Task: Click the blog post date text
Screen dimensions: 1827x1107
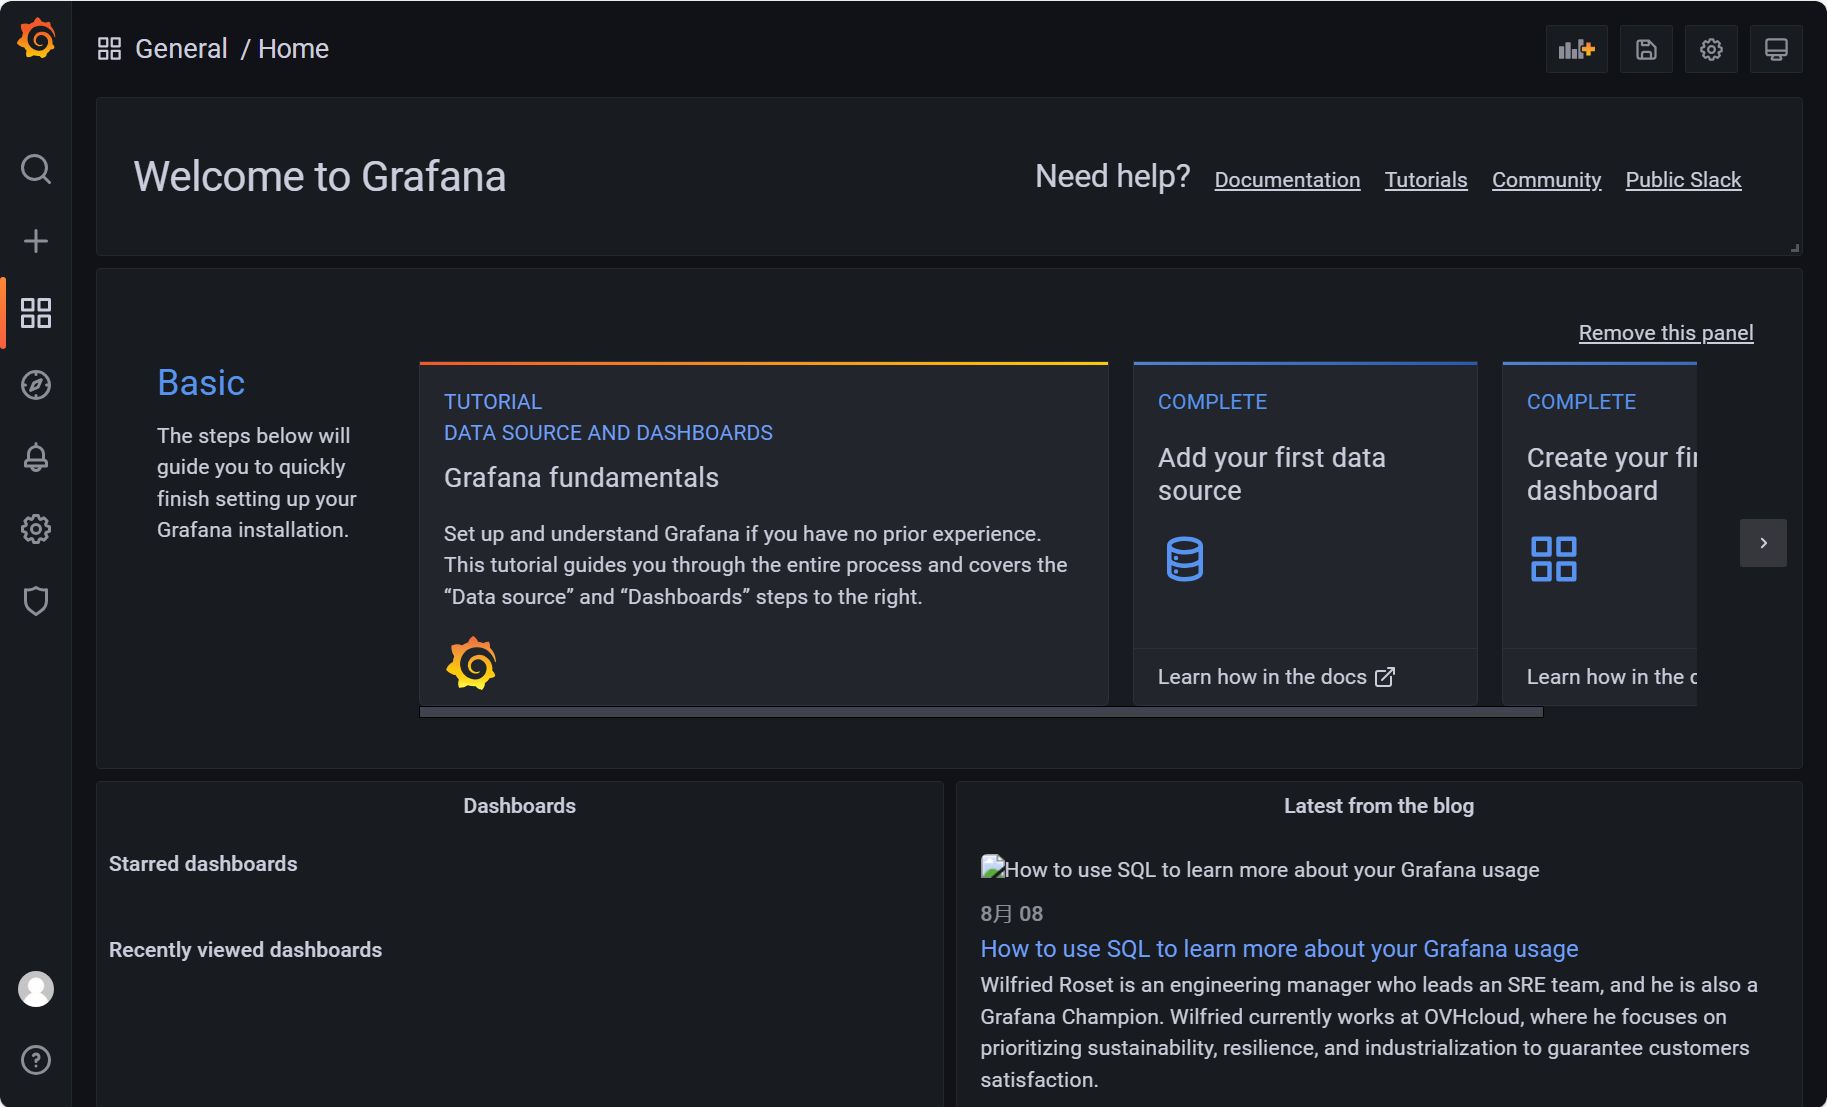Action: point(1011,914)
